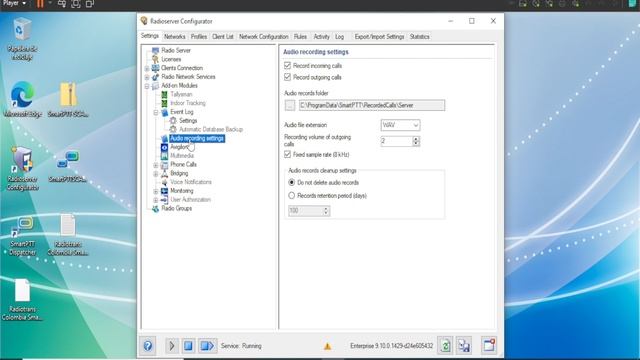Click the yellow warning triangle icon
The width and height of the screenshot is (640, 360).
tap(327, 346)
